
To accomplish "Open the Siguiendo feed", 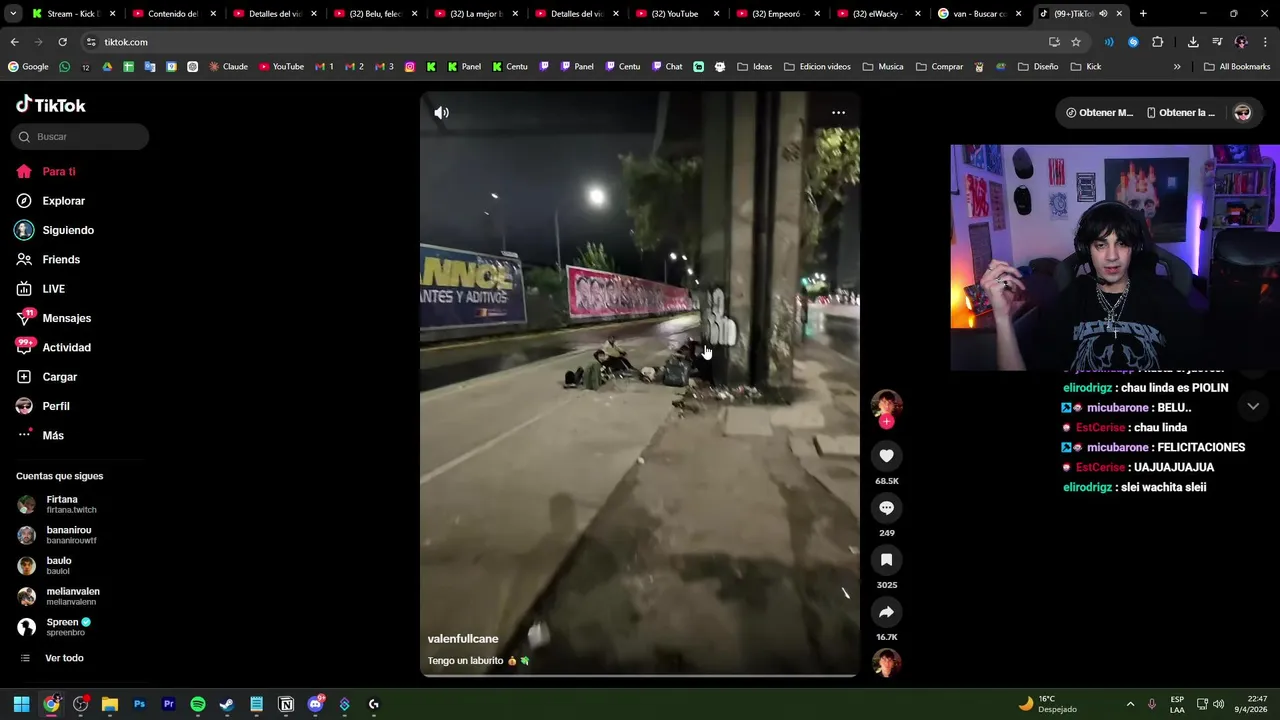I will point(67,230).
